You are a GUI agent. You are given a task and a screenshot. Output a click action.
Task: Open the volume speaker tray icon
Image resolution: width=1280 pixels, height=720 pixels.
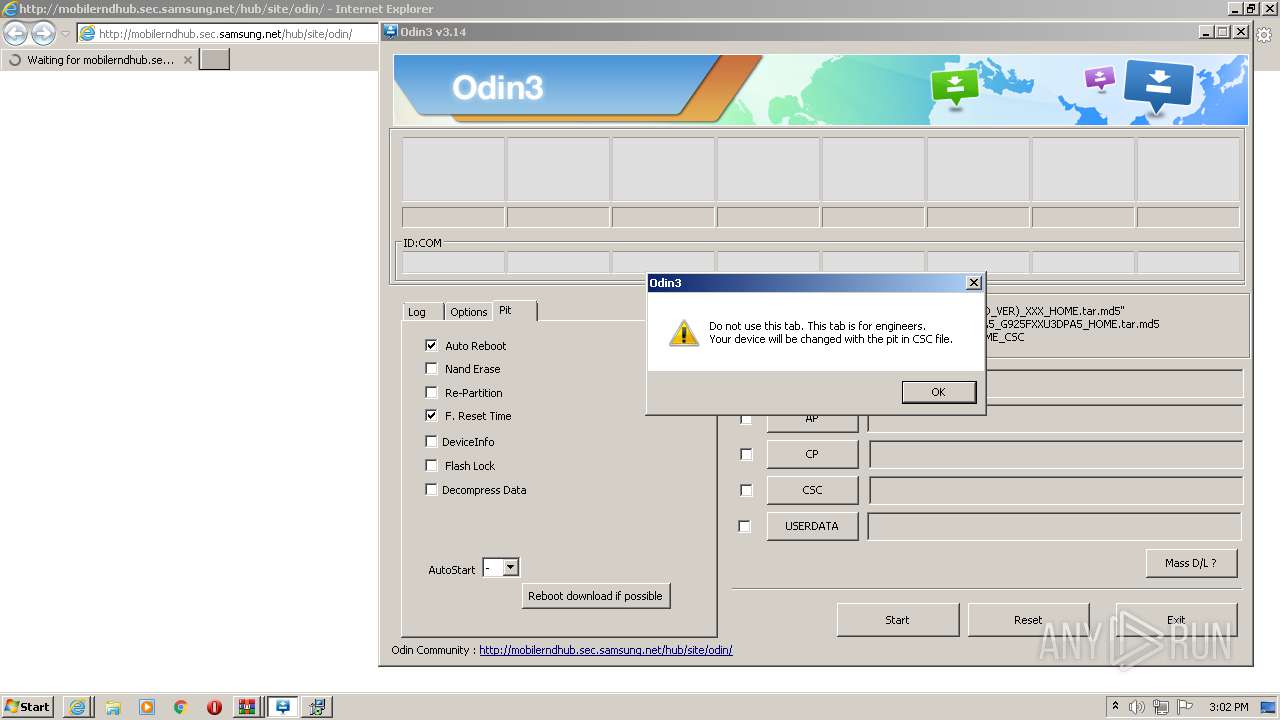coord(1137,707)
